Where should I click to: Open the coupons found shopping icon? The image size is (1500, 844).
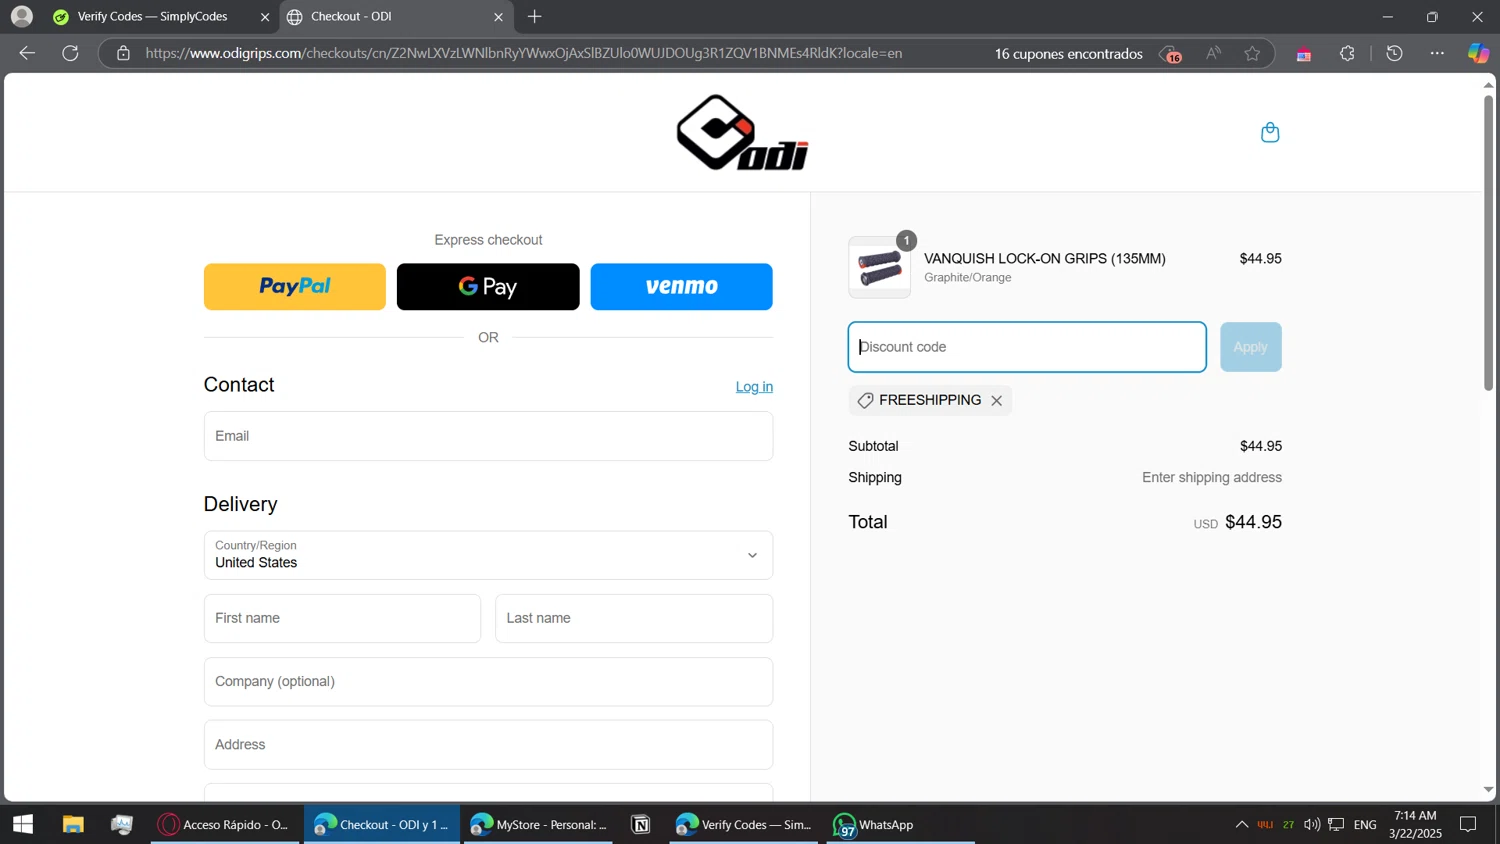coord(1169,54)
